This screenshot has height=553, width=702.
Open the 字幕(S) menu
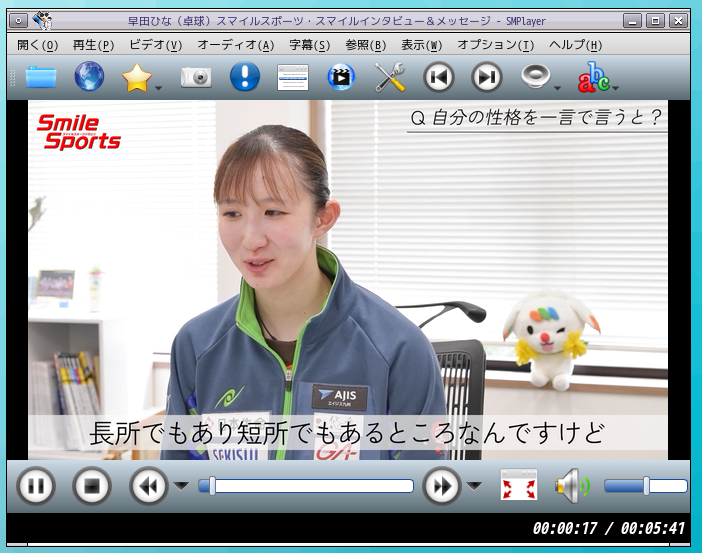coord(309,45)
